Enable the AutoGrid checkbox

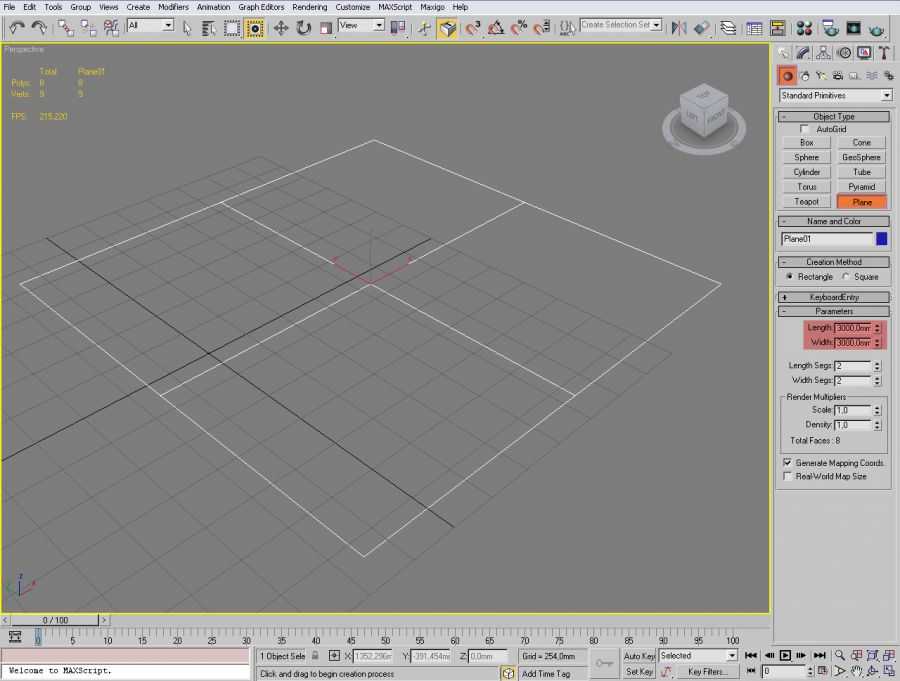tap(806, 129)
